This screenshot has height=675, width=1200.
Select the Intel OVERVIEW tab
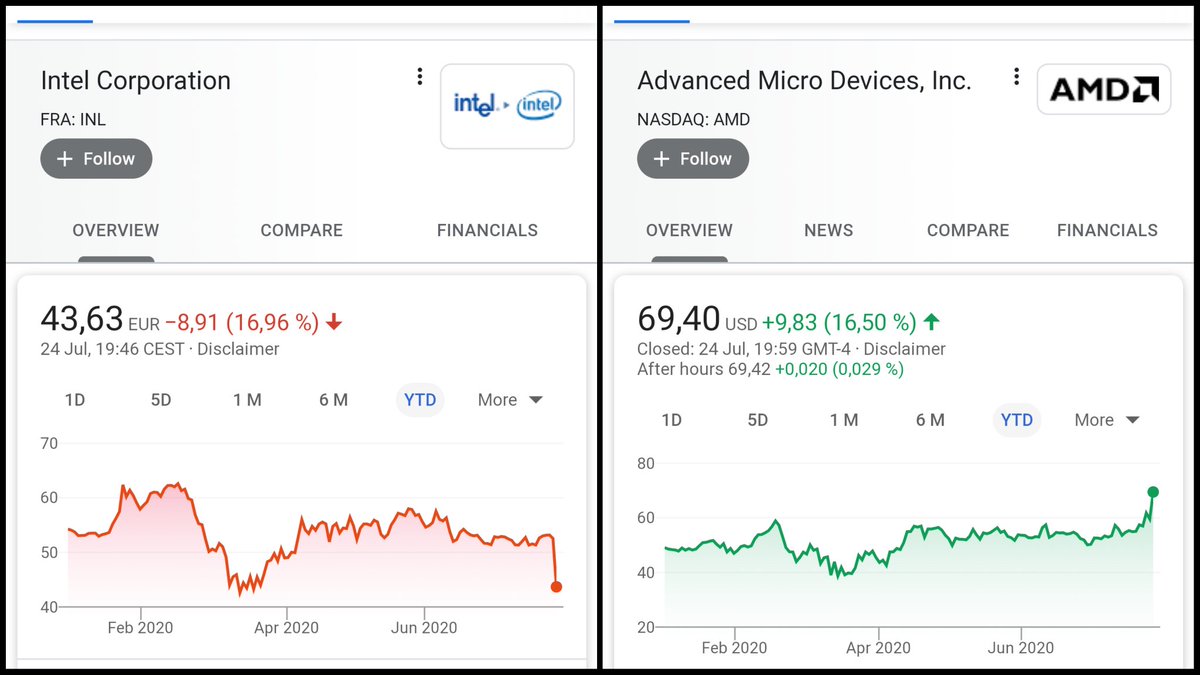116,230
